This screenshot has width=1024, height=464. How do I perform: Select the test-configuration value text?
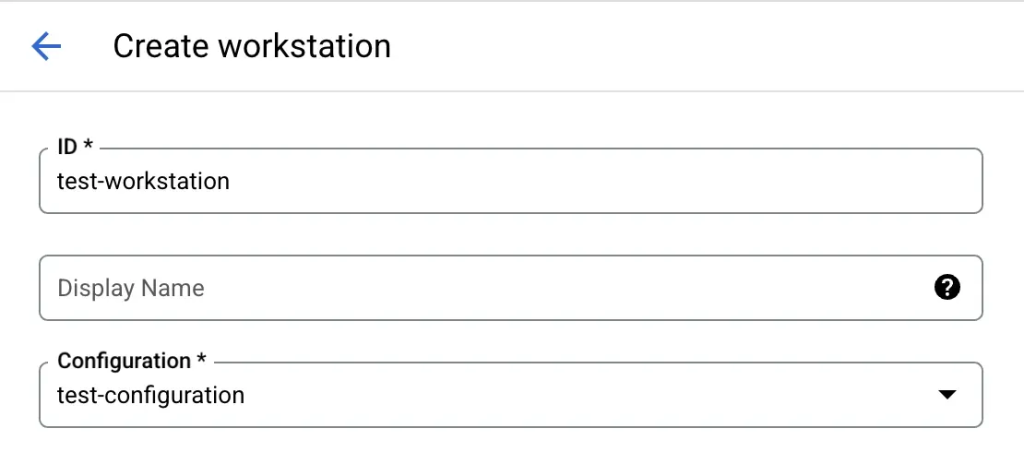tap(151, 395)
